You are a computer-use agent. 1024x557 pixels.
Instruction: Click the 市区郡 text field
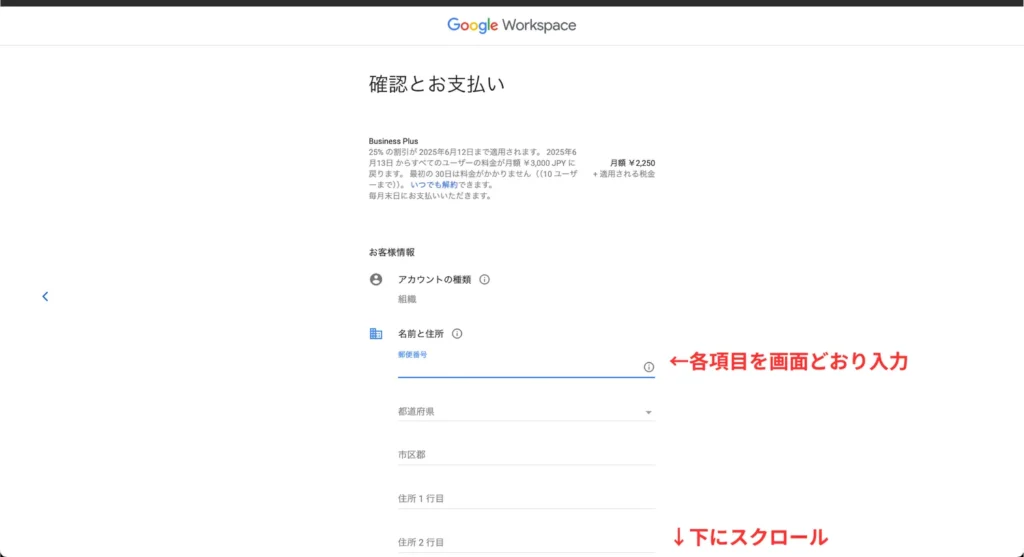(x=526, y=454)
